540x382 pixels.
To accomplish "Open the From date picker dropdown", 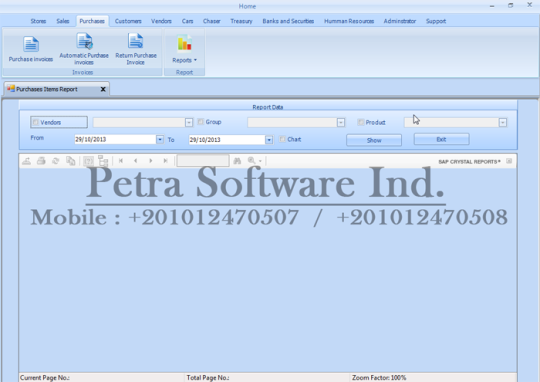I will pyautogui.click(x=160, y=140).
